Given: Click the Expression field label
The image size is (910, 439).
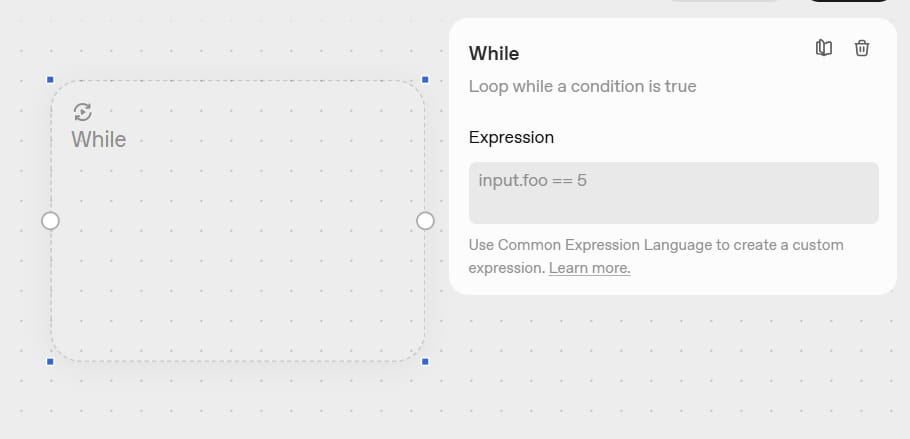Looking at the screenshot, I should (511, 137).
